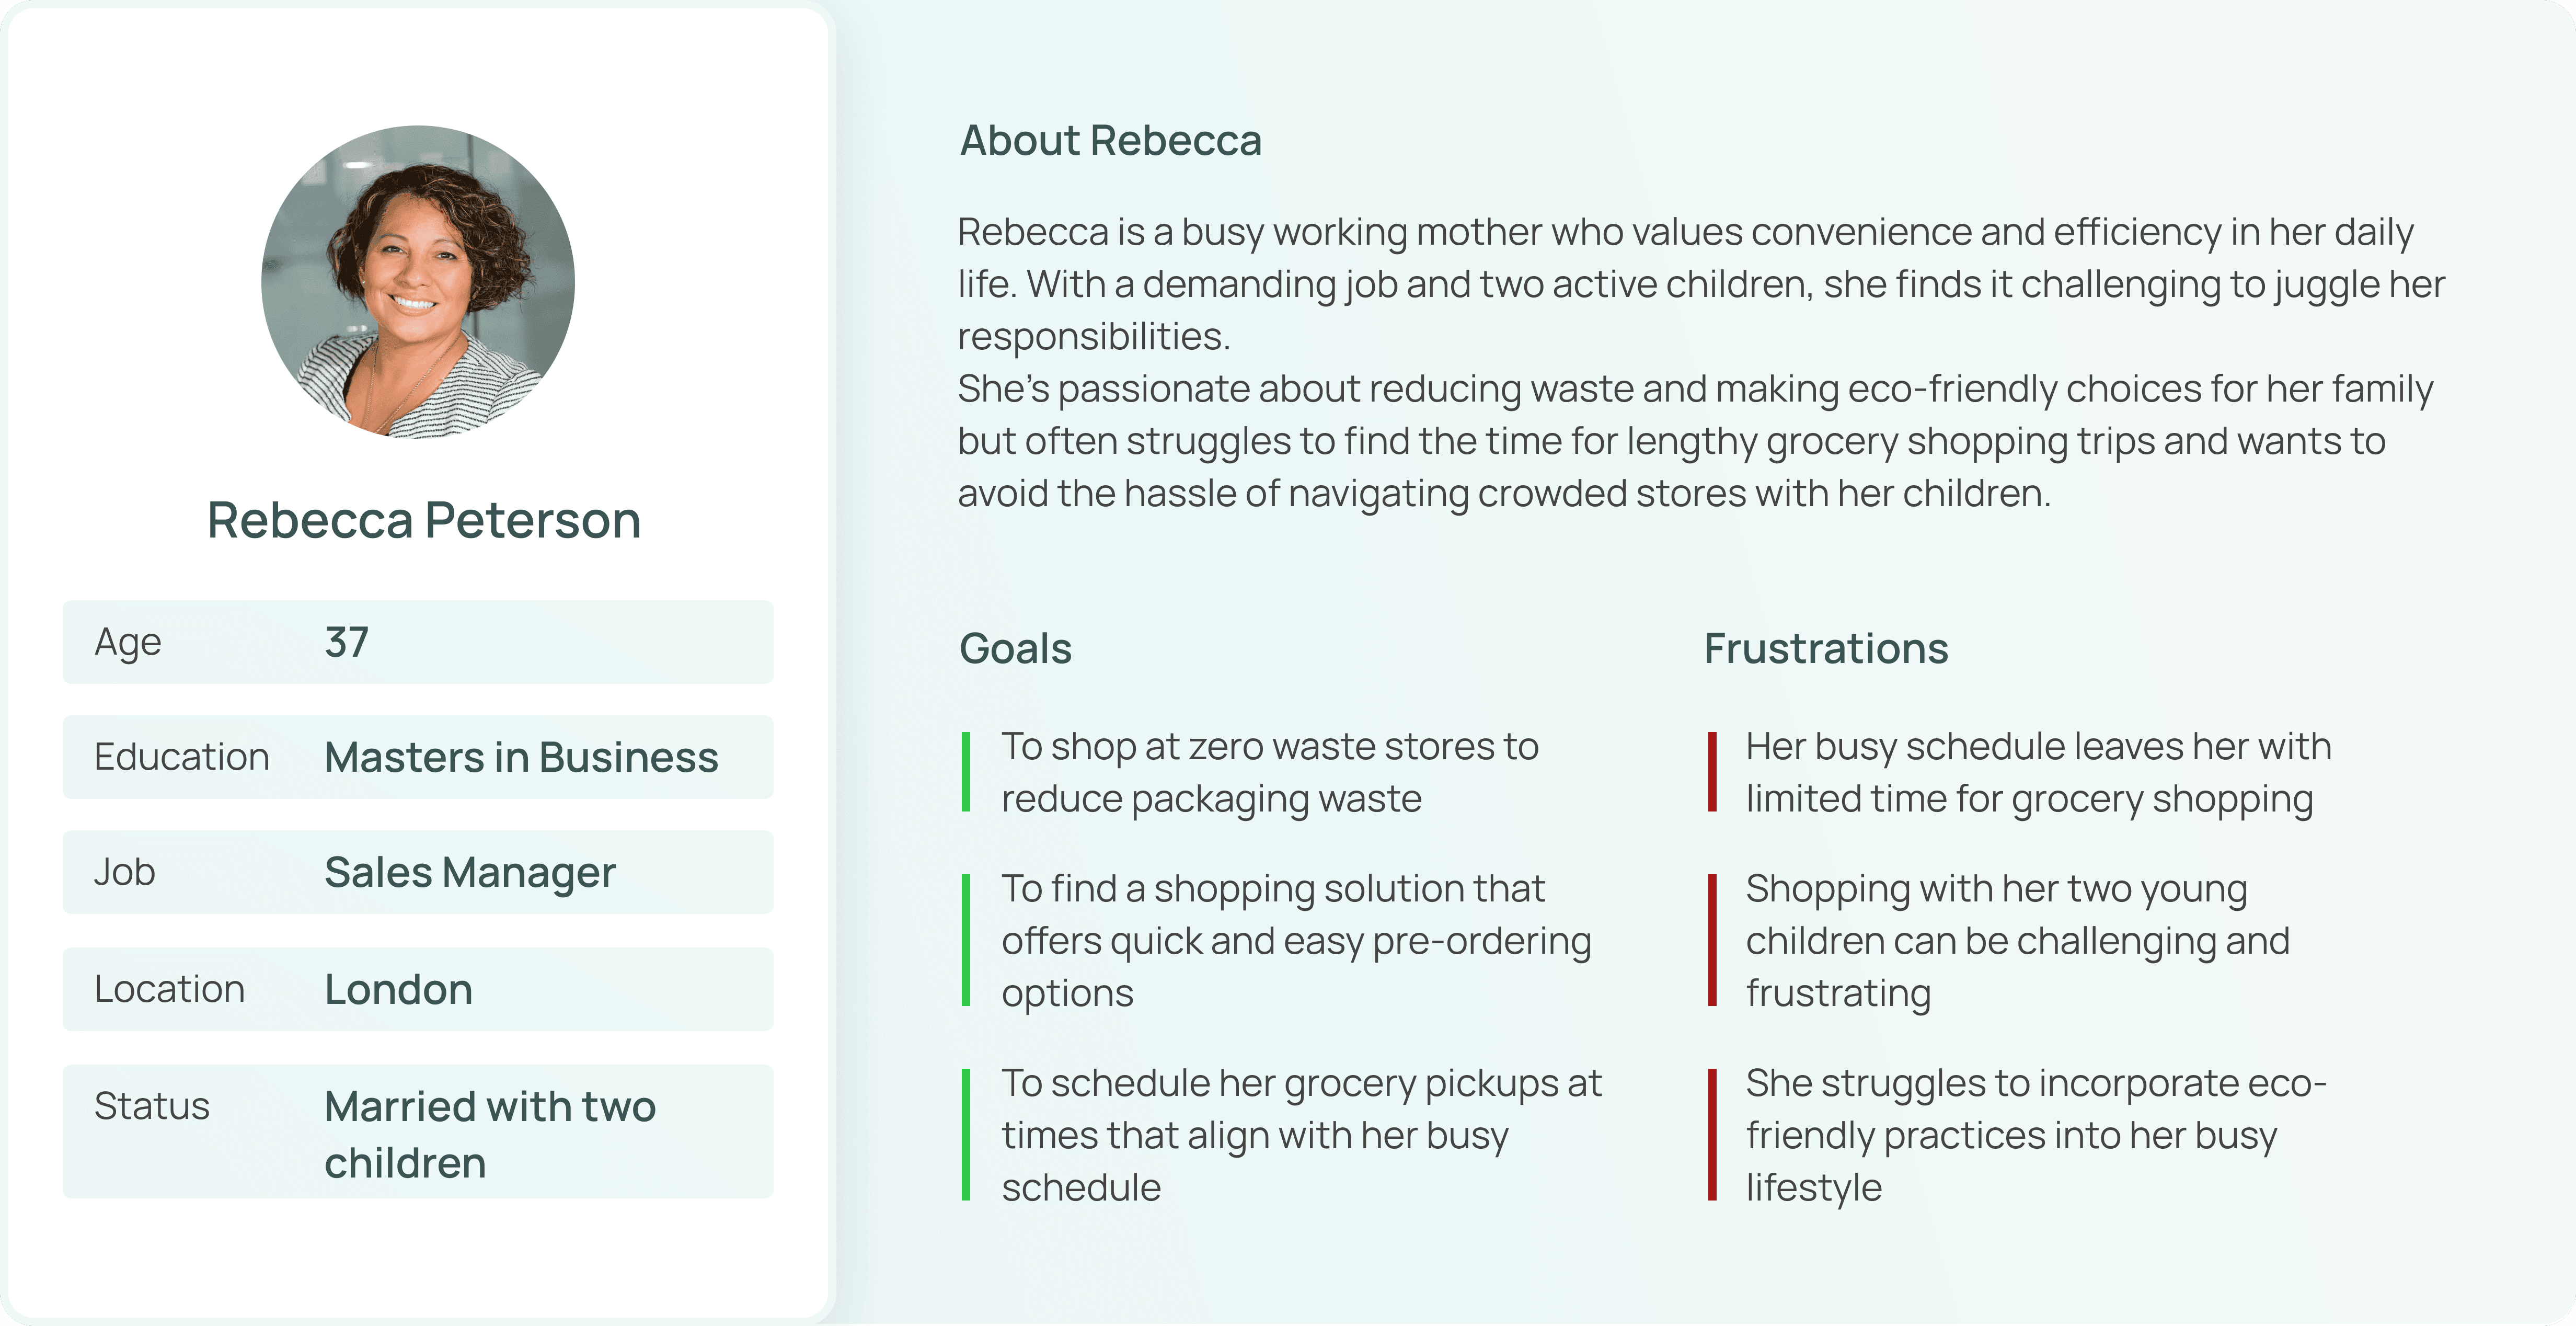
Task: Click the eco-friendly practices frustration text
Action: tap(2035, 1134)
